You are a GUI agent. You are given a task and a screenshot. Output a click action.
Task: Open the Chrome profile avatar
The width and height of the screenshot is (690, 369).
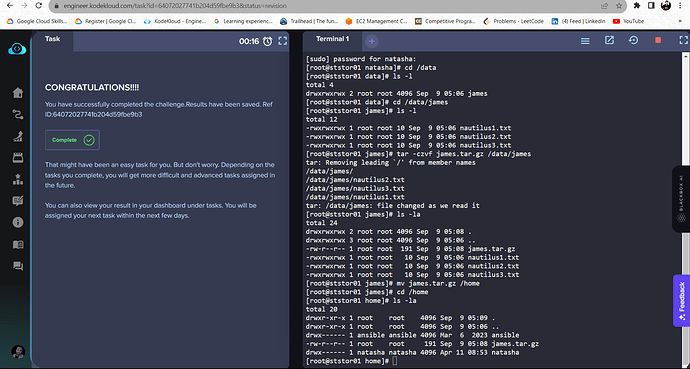666,6
